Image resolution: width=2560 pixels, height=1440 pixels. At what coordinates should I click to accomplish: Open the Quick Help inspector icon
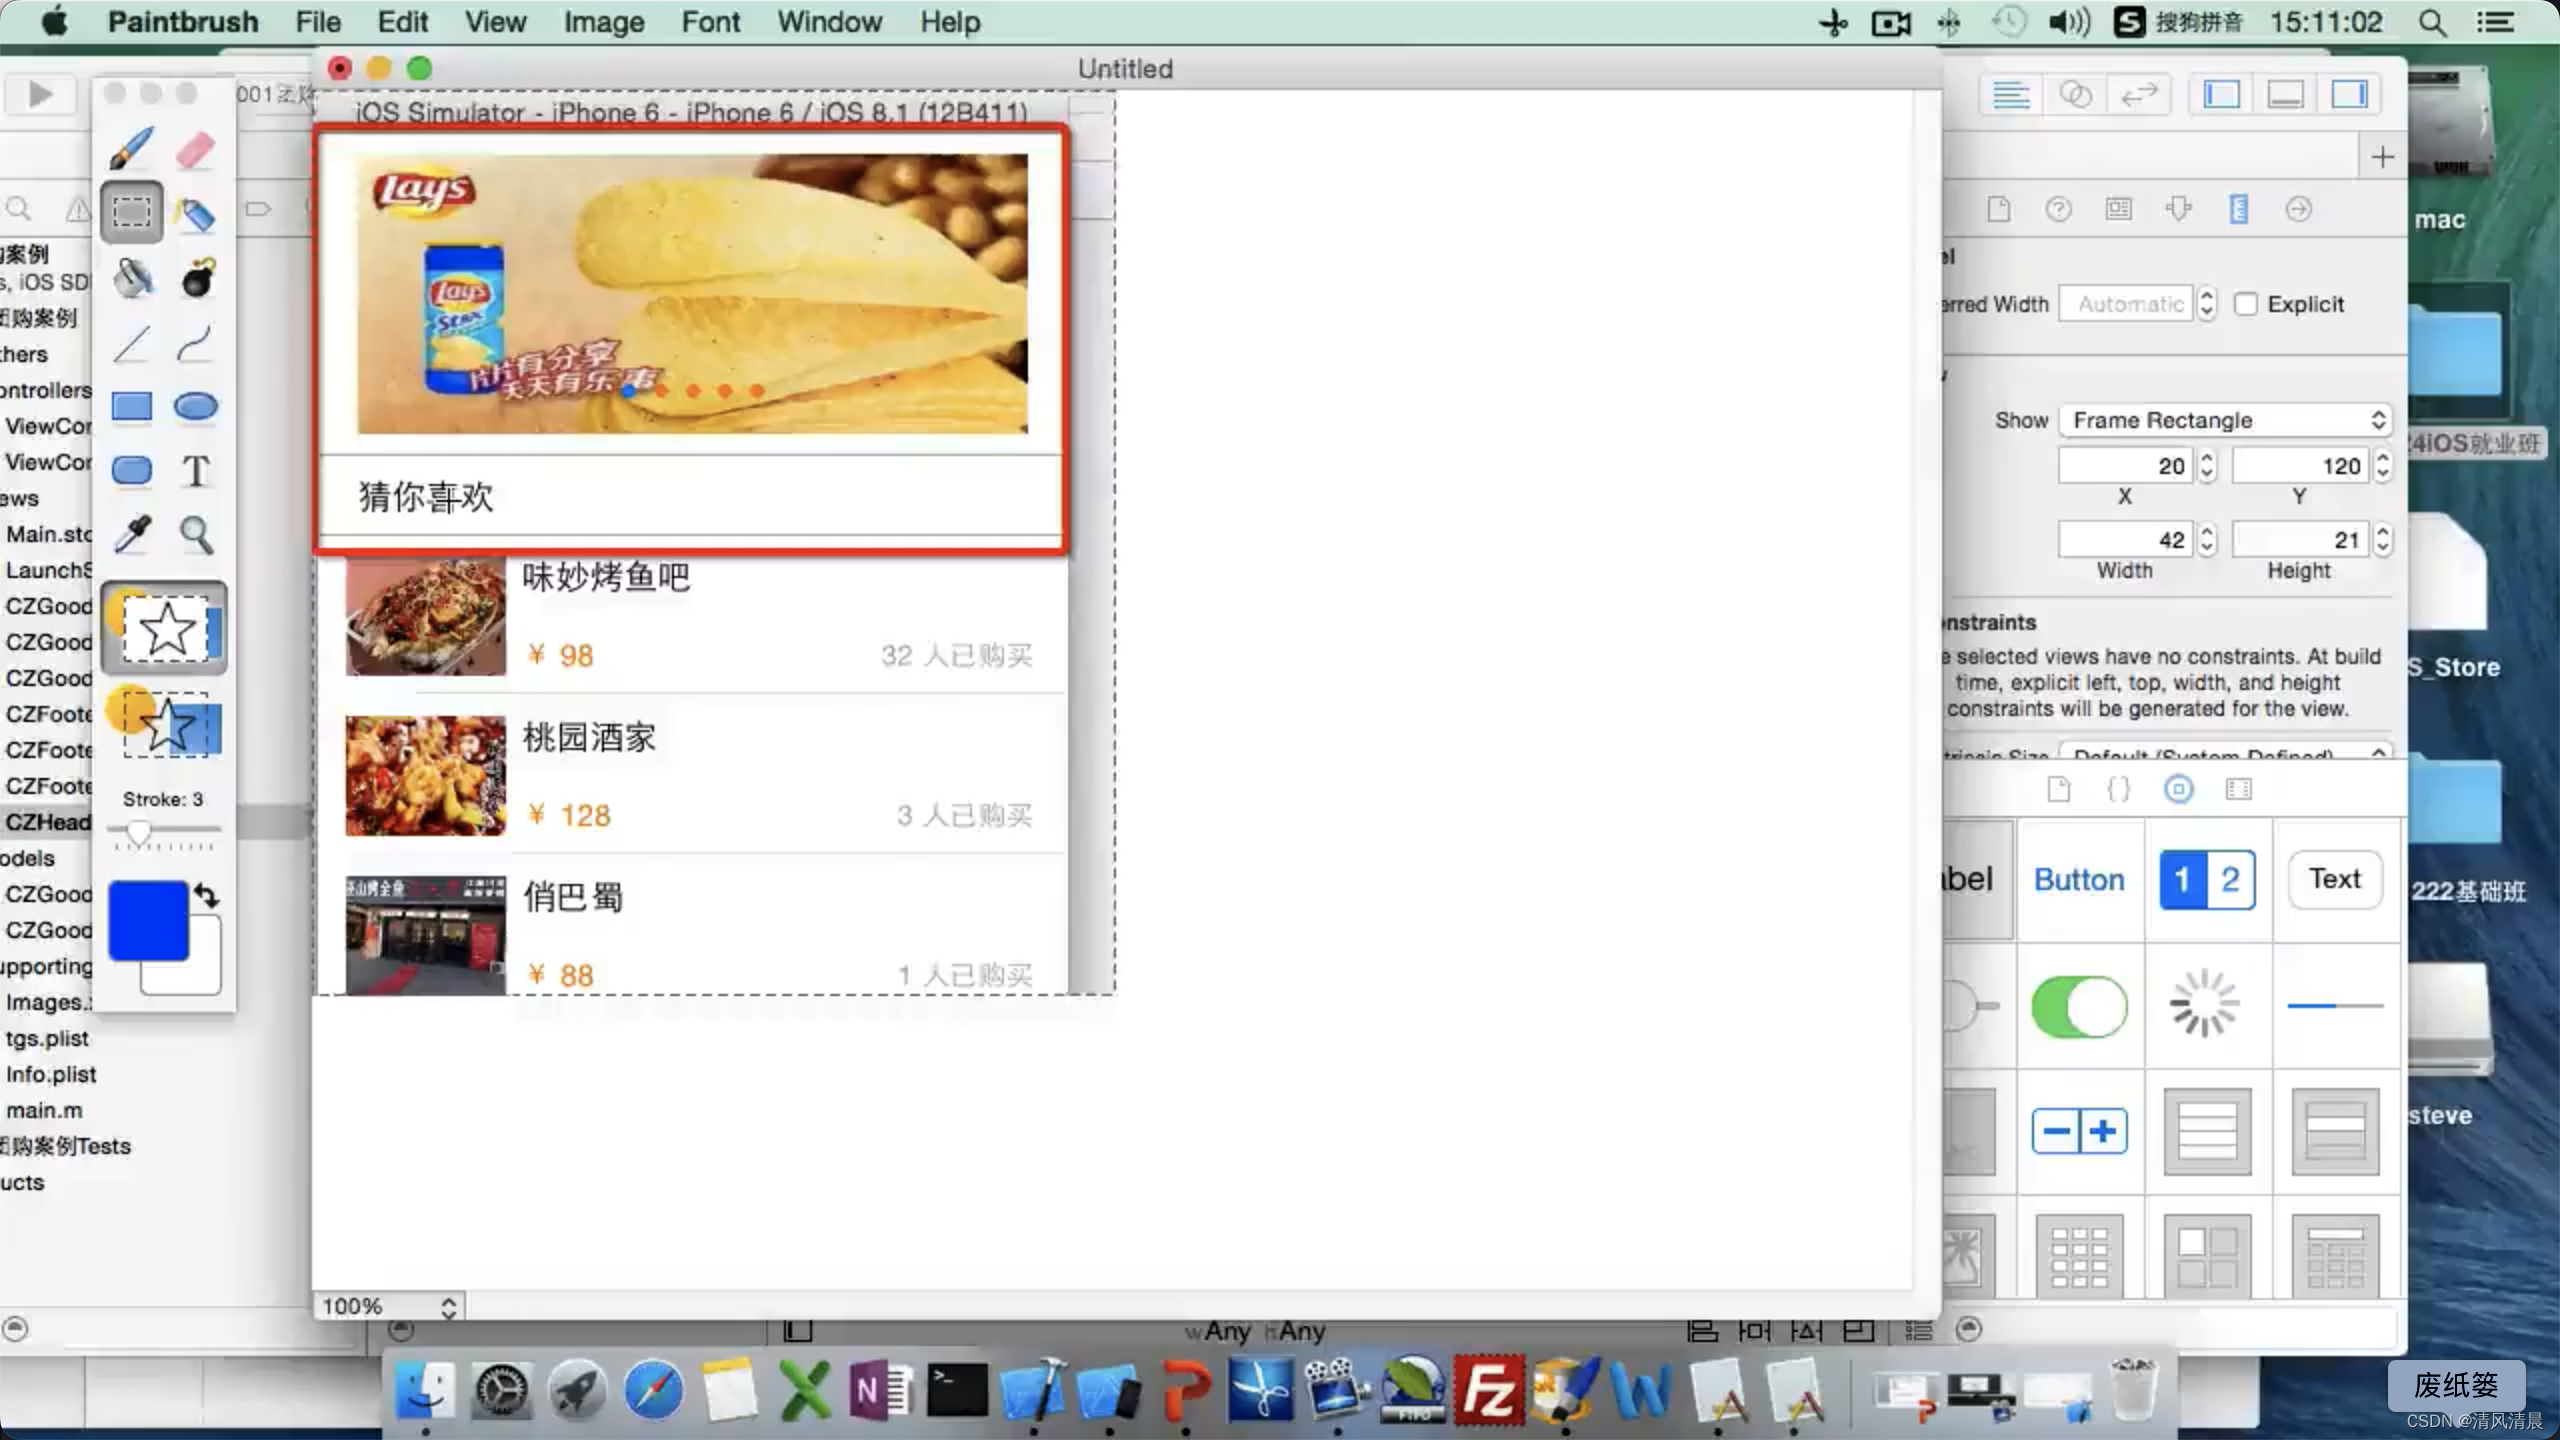click(x=2058, y=209)
